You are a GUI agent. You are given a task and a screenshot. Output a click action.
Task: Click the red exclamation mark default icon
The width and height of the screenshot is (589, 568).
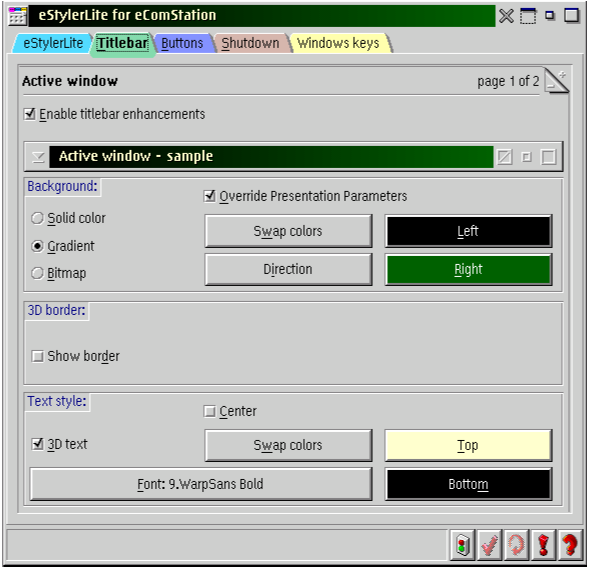544,544
